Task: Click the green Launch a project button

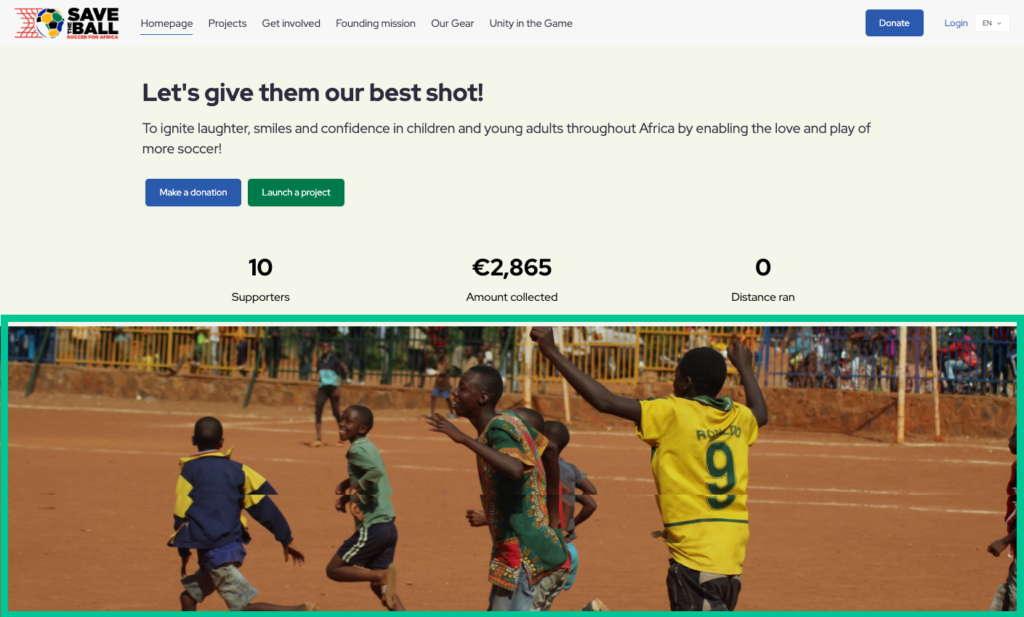Action: pos(296,193)
